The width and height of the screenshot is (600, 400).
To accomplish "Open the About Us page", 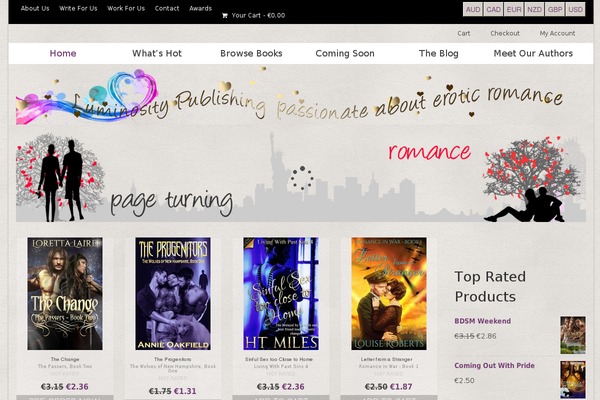I will (35, 8).
